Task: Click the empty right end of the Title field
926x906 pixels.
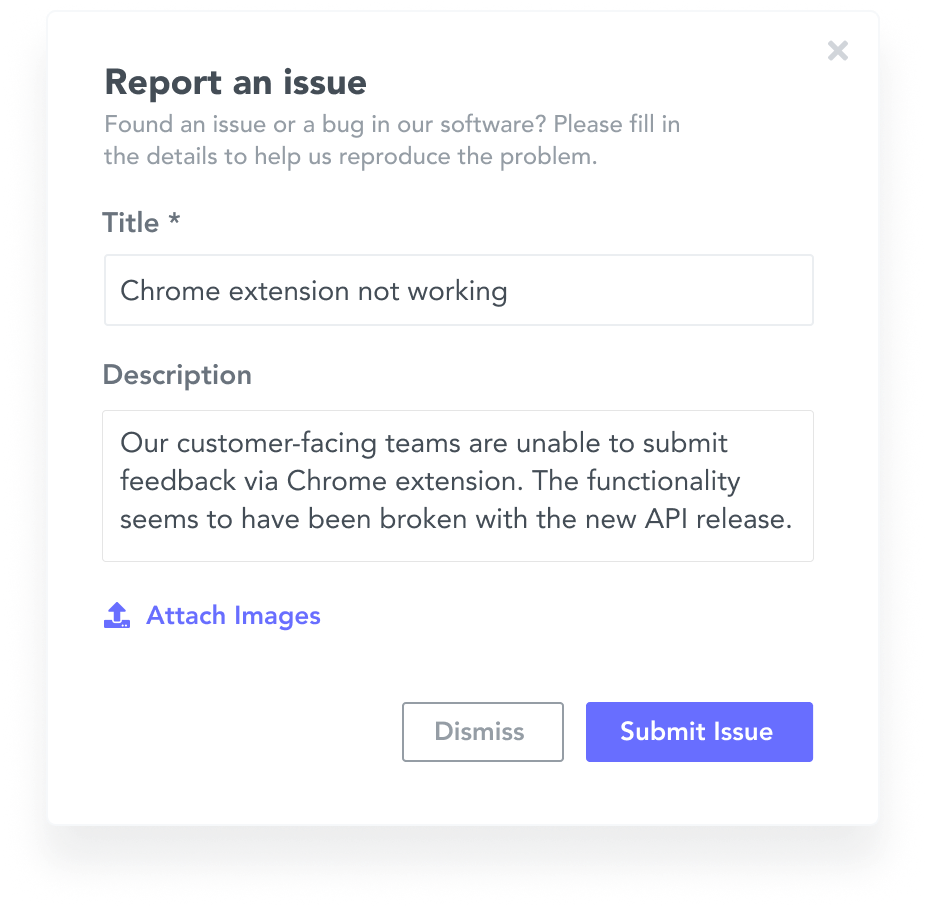Action: click(x=661, y=290)
